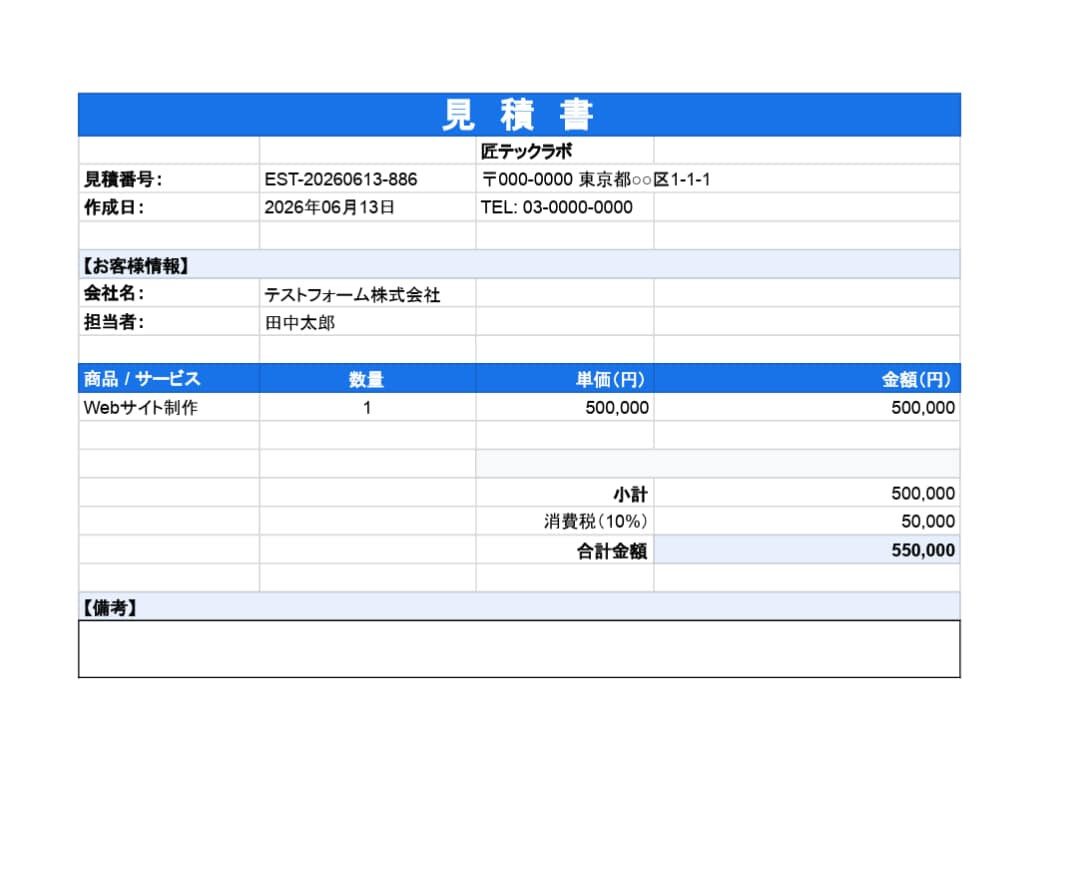Click the date 2026年06月13日
Screen dimensions: 1088x895
pos(330,207)
